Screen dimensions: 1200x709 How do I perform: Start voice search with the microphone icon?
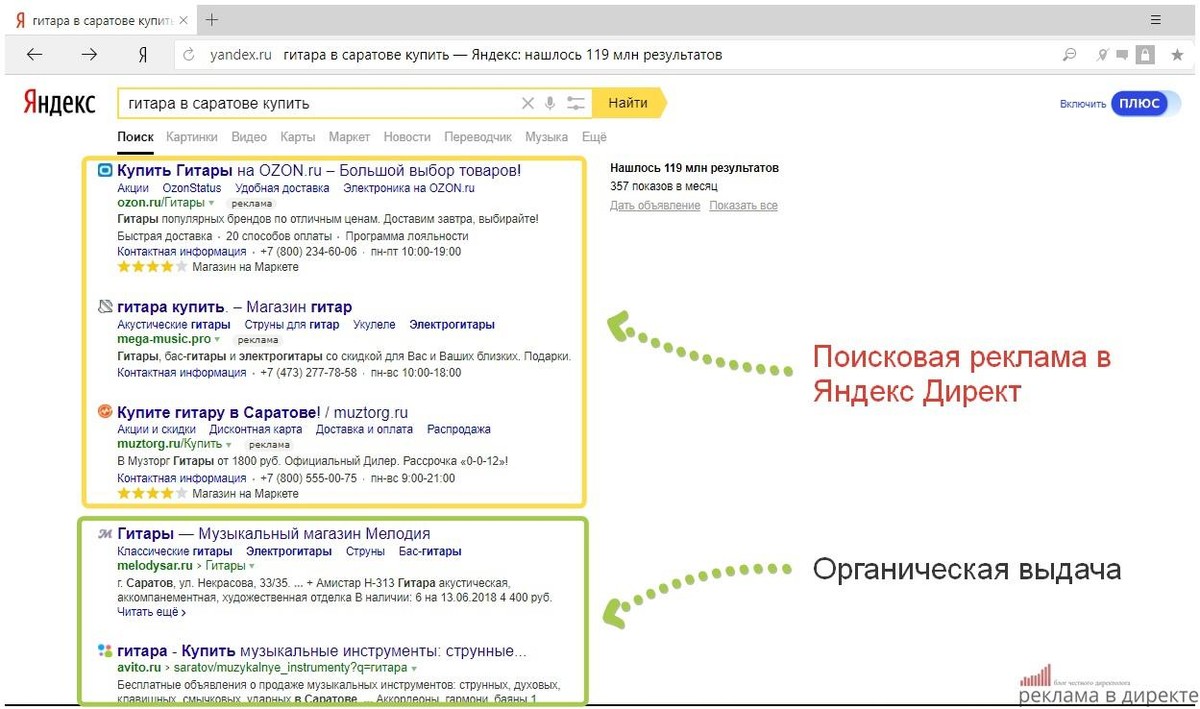pos(550,103)
